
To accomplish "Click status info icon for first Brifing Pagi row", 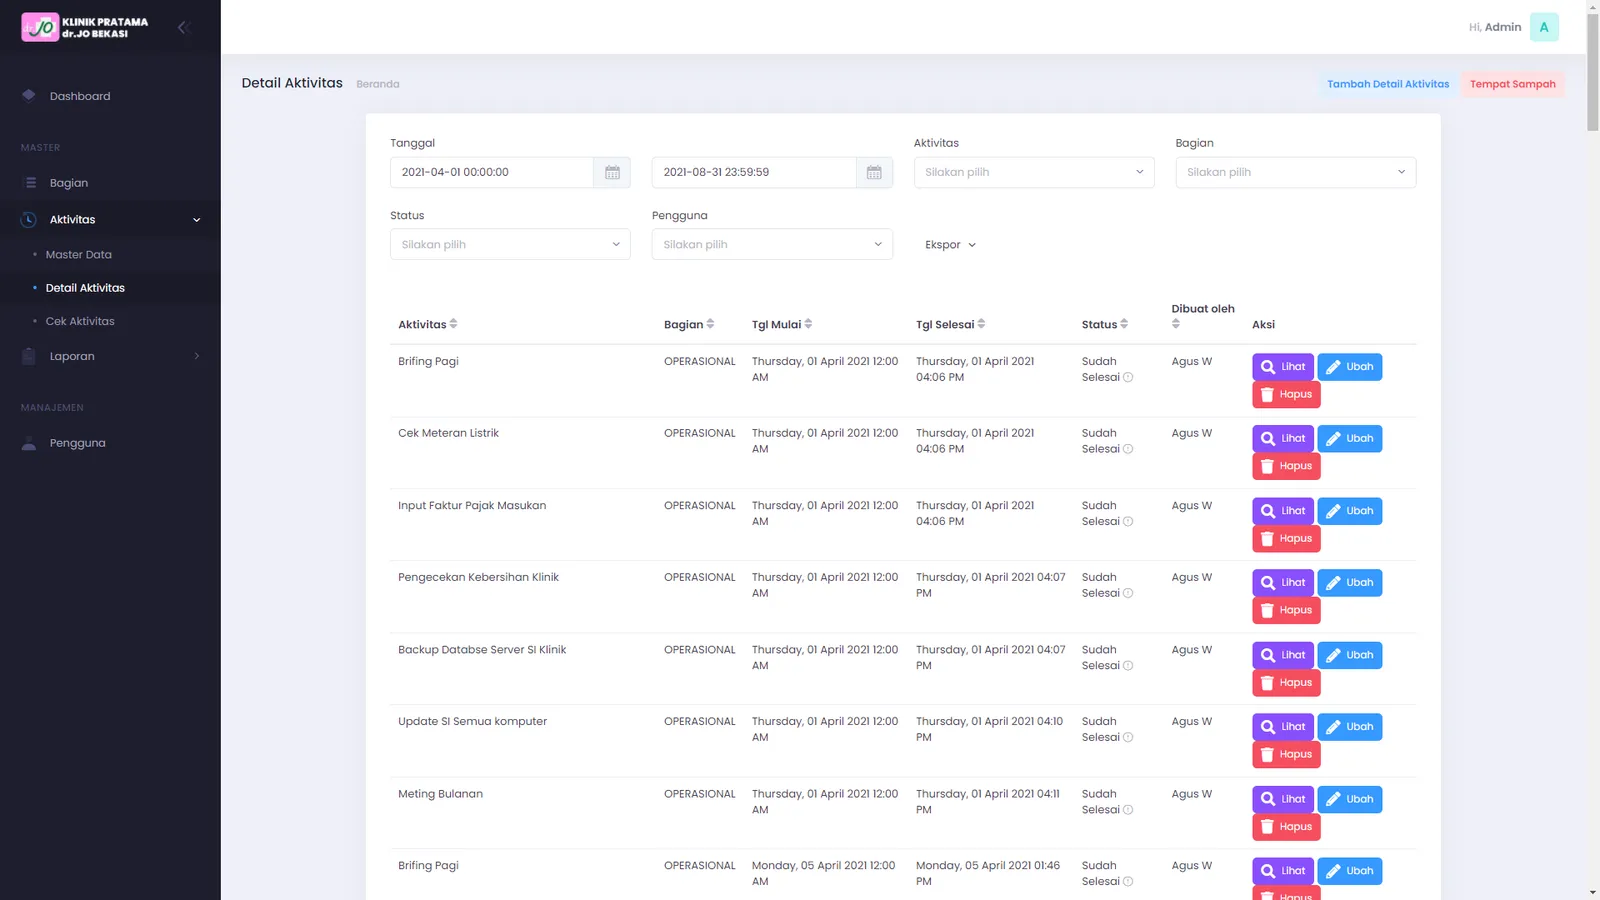I will coord(1128,377).
